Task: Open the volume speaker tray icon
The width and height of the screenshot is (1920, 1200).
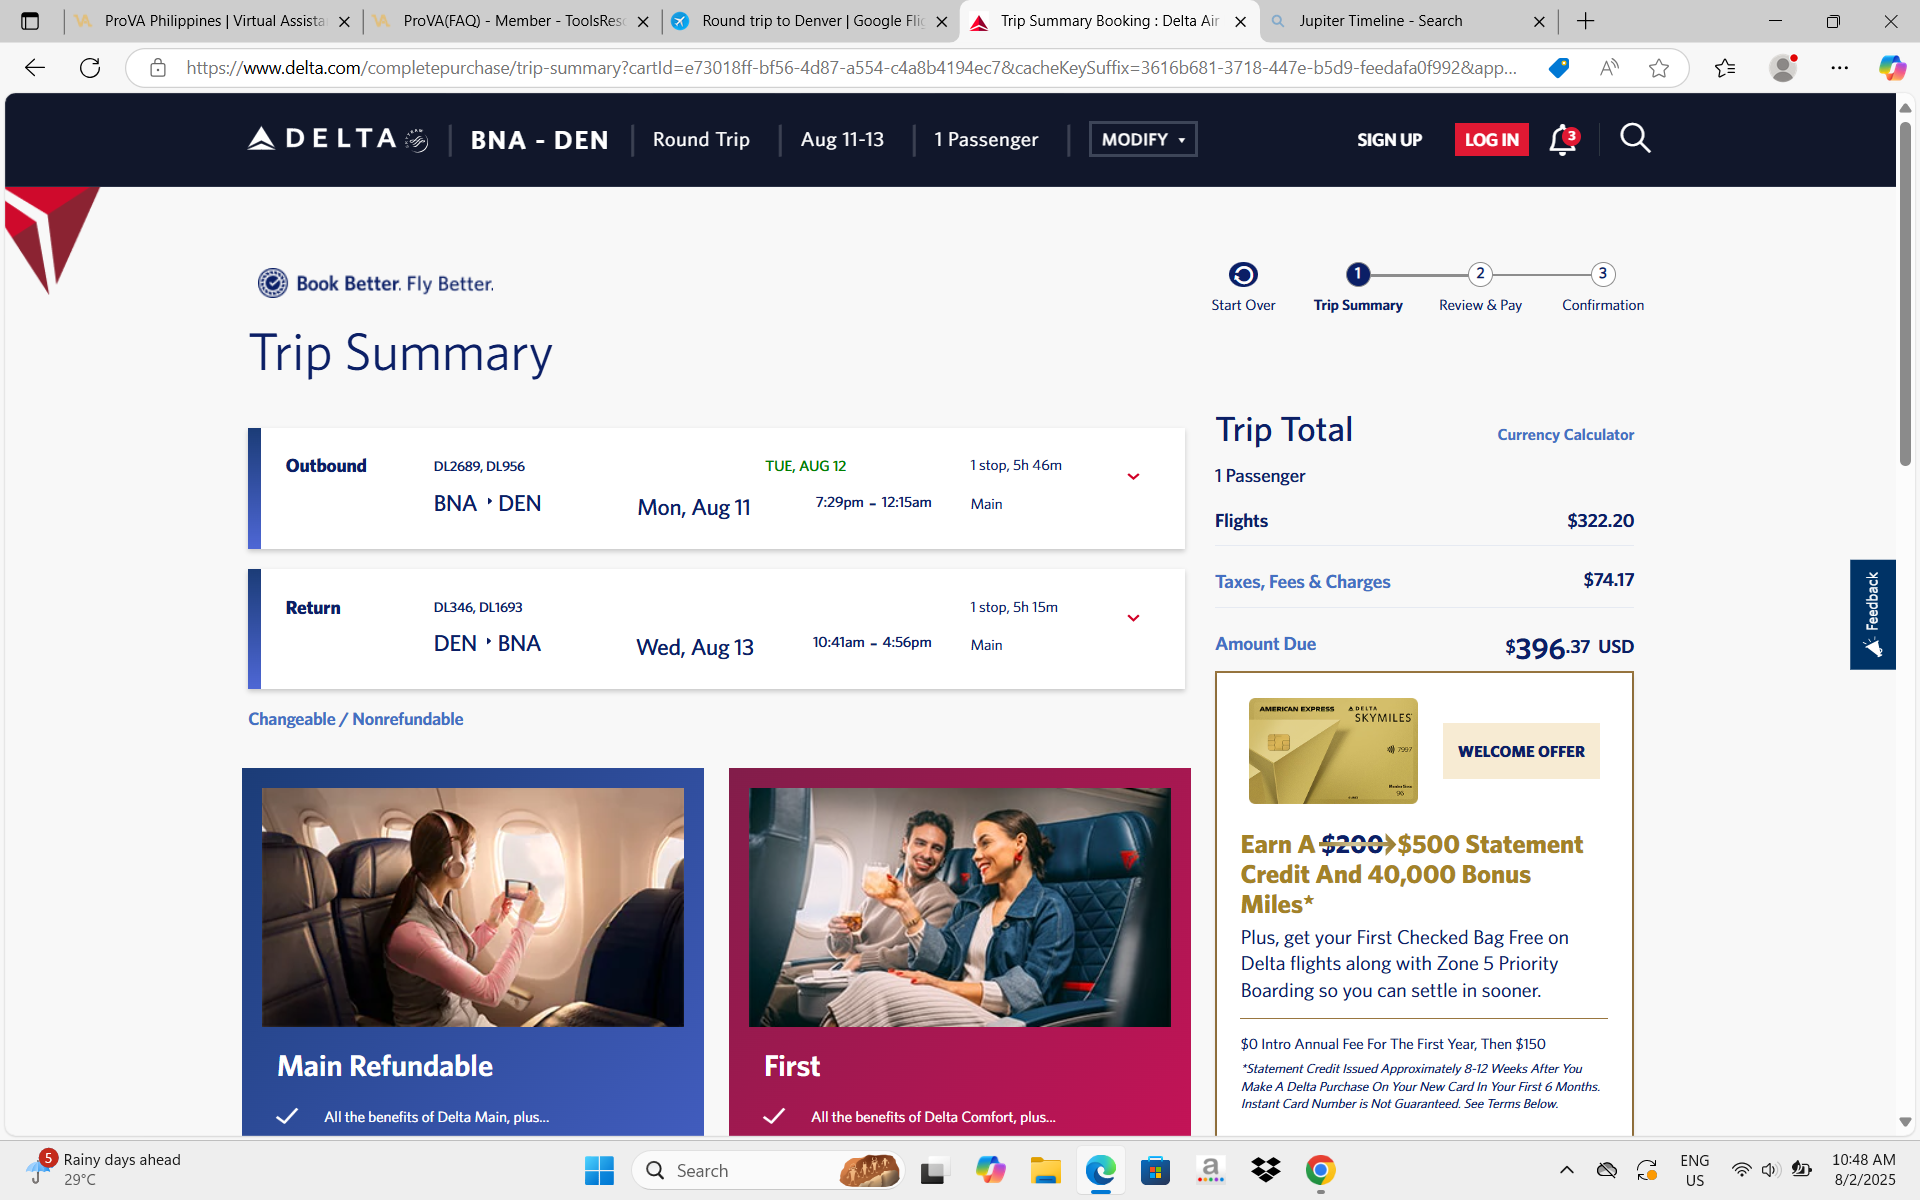Action: (1770, 1170)
